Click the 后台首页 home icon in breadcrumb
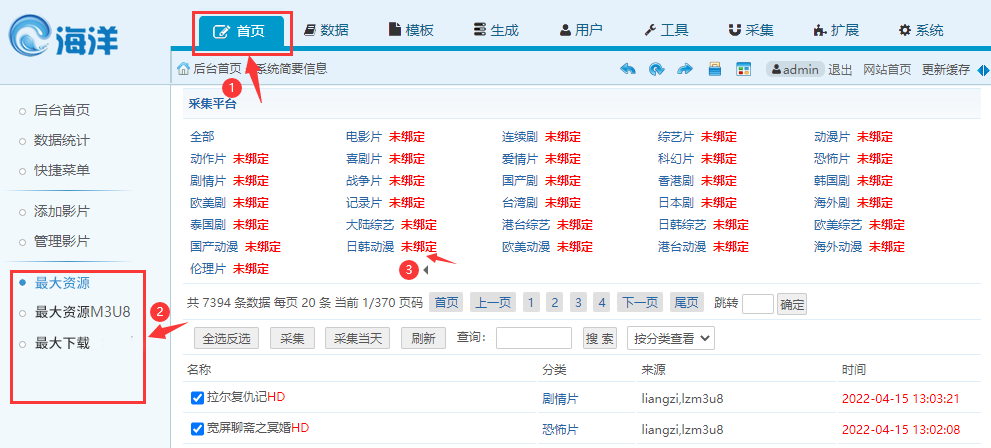Image resolution: width=991 pixels, height=448 pixels. pyautogui.click(x=183, y=69)
